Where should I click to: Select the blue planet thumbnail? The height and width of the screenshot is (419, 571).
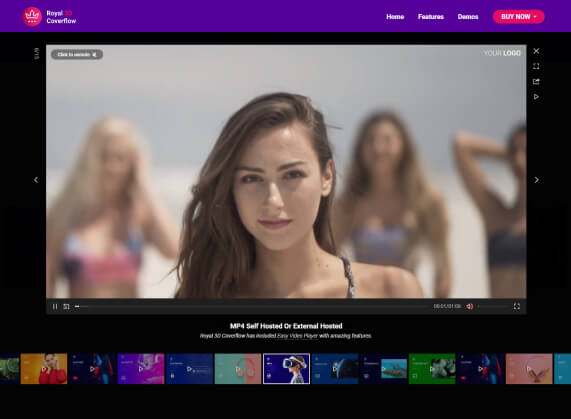[x=335, y=368]
